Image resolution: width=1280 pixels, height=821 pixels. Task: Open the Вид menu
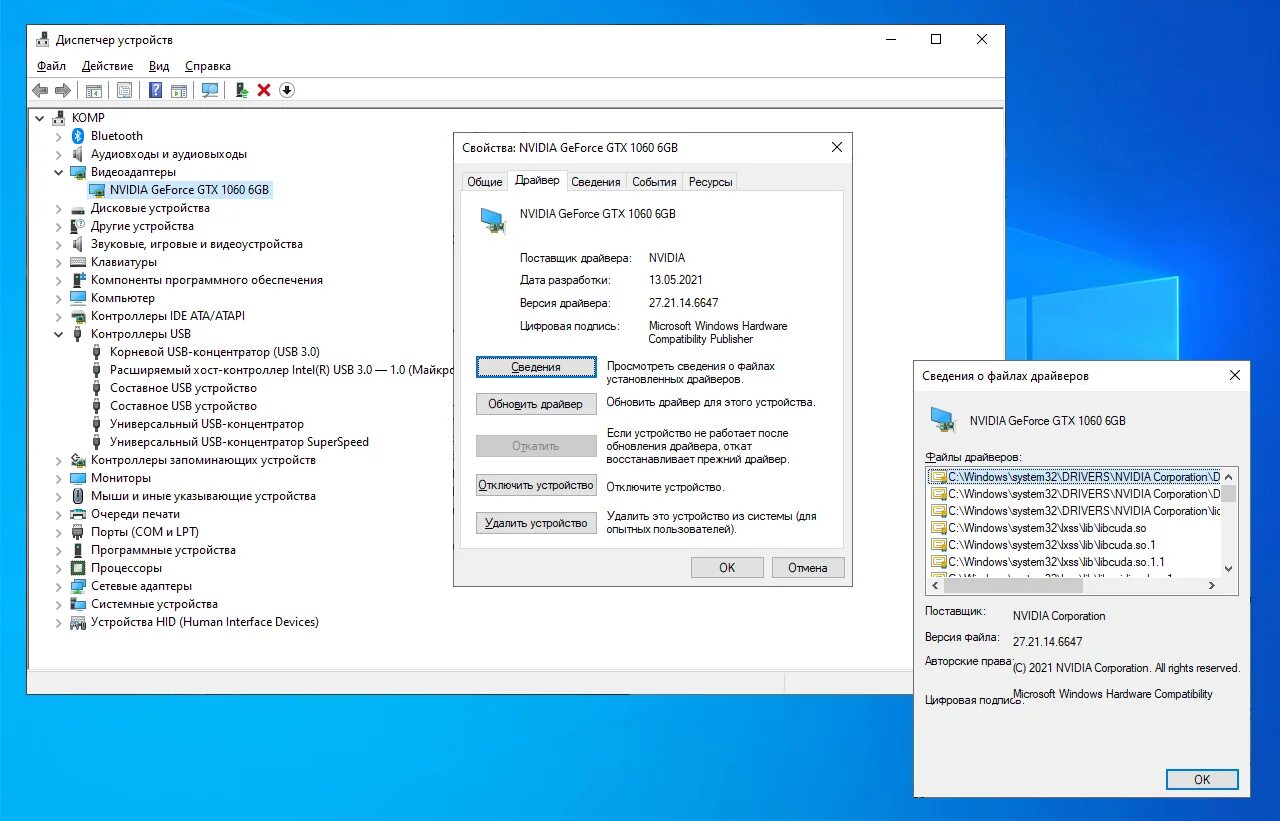[159, 66]
